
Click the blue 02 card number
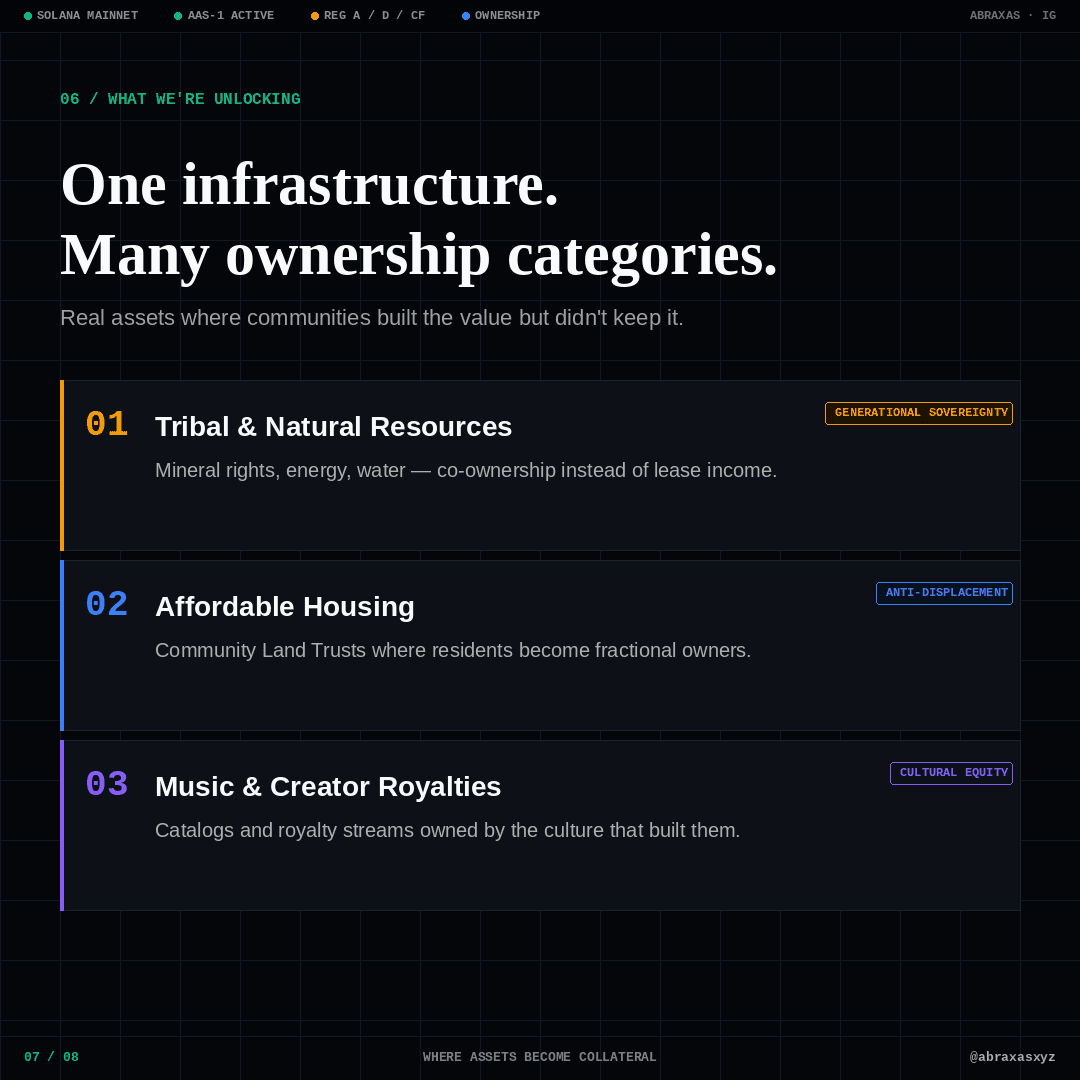click(x=107, y=604)
